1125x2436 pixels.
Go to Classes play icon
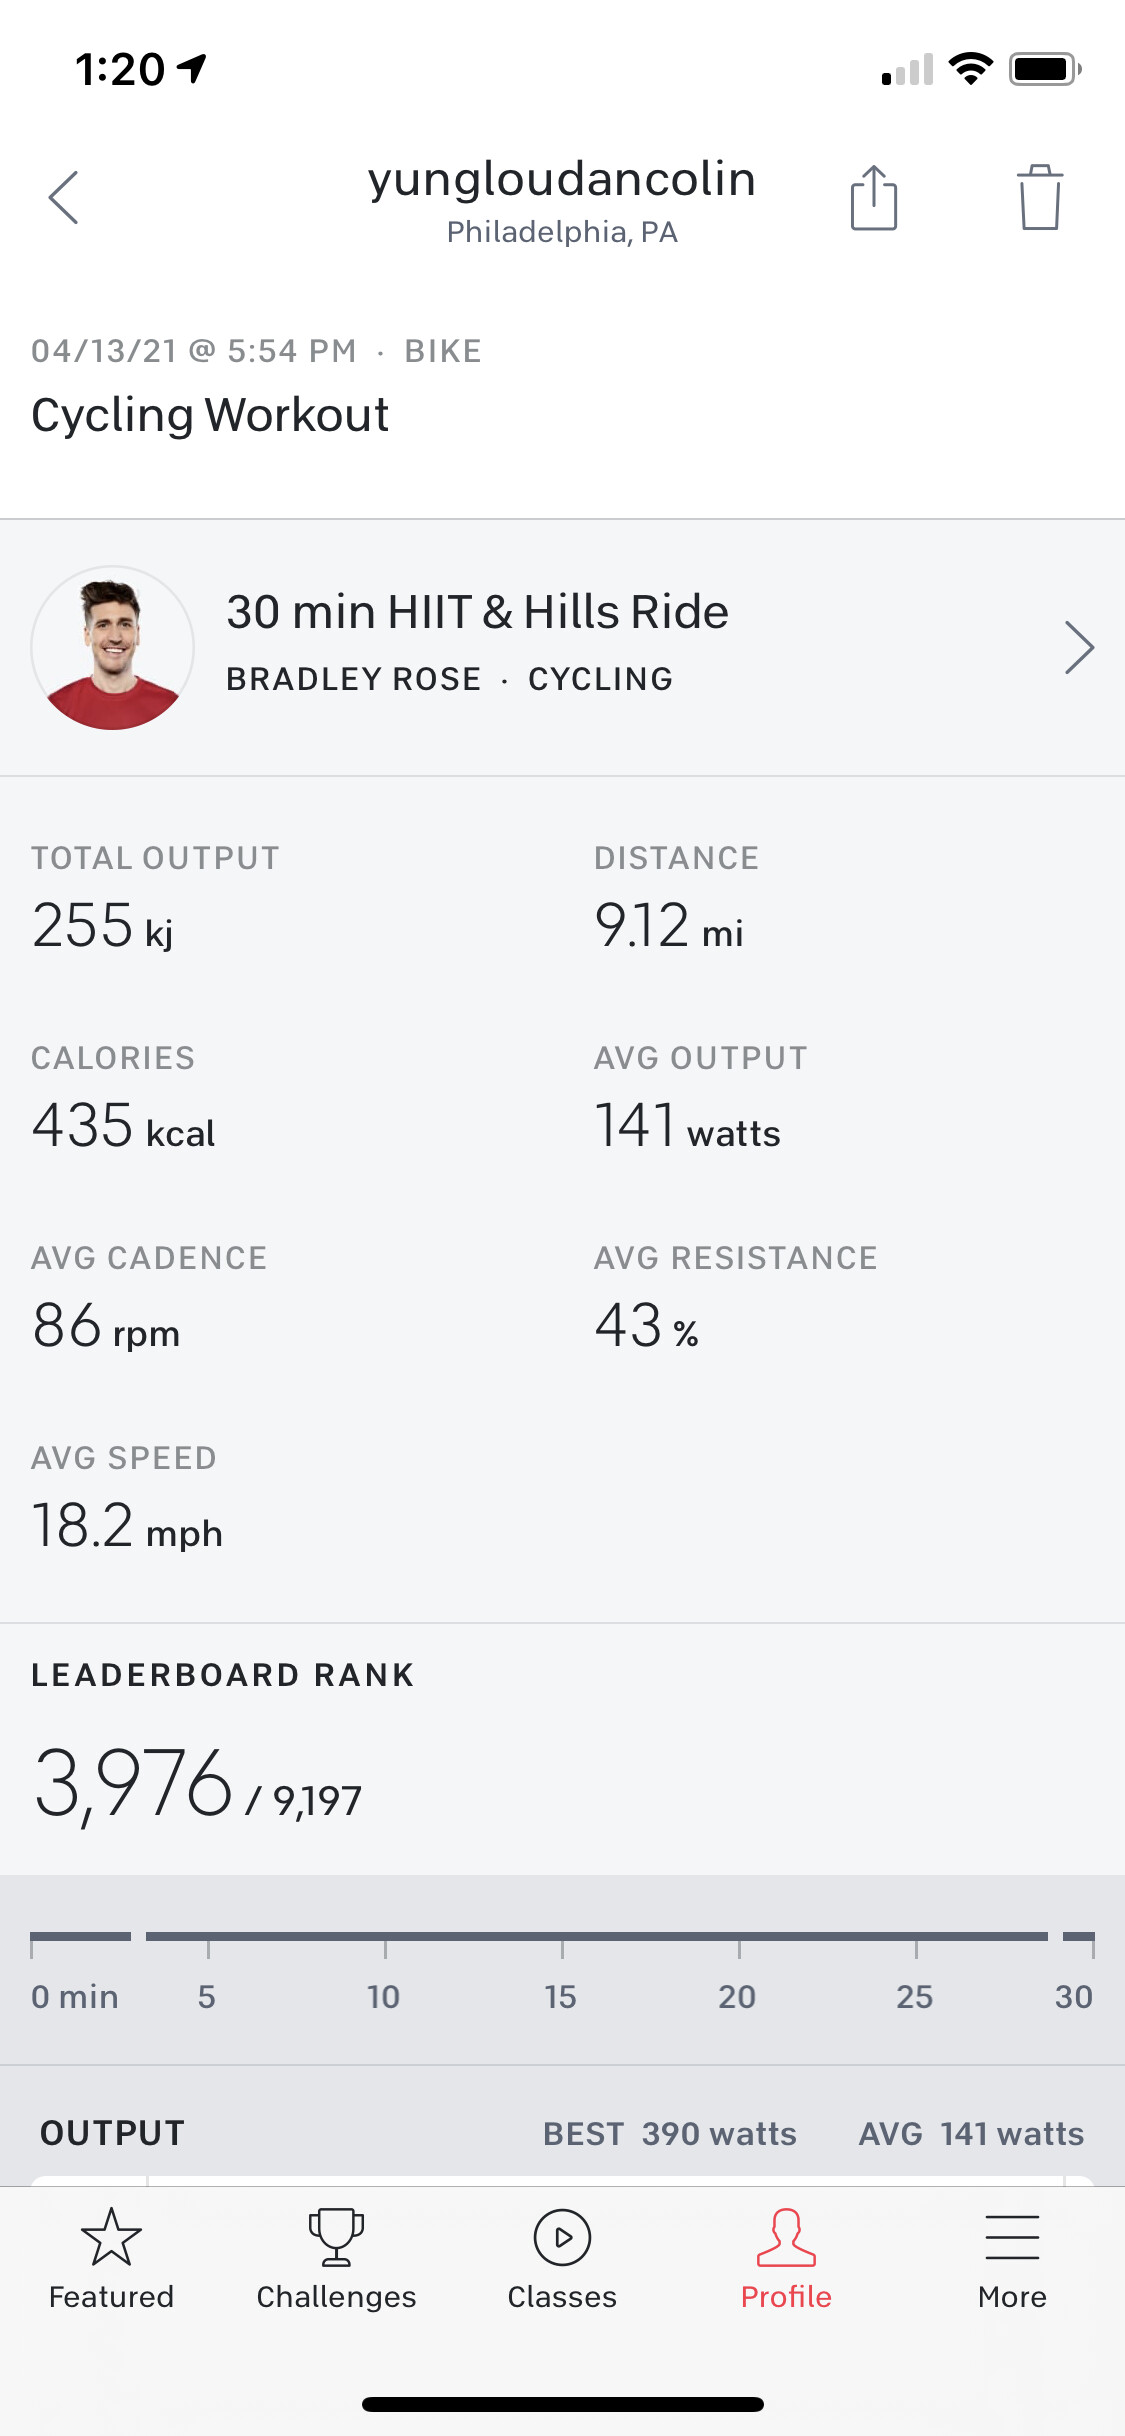coord(562,2237)
